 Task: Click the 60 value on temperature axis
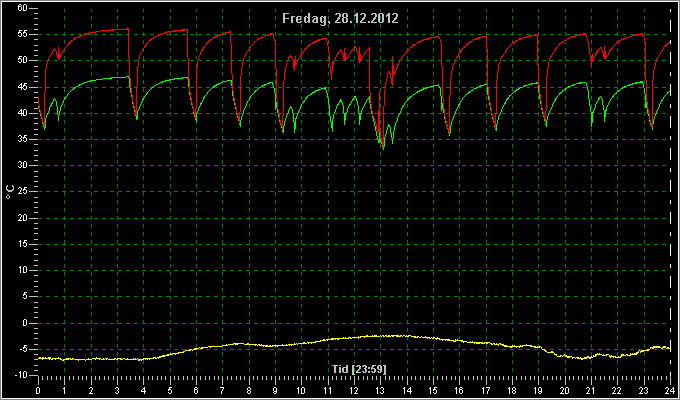(23, 8)
